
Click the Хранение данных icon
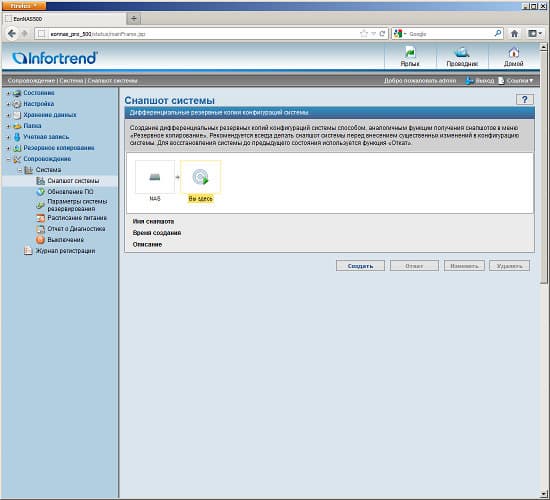tap(17, 115)
